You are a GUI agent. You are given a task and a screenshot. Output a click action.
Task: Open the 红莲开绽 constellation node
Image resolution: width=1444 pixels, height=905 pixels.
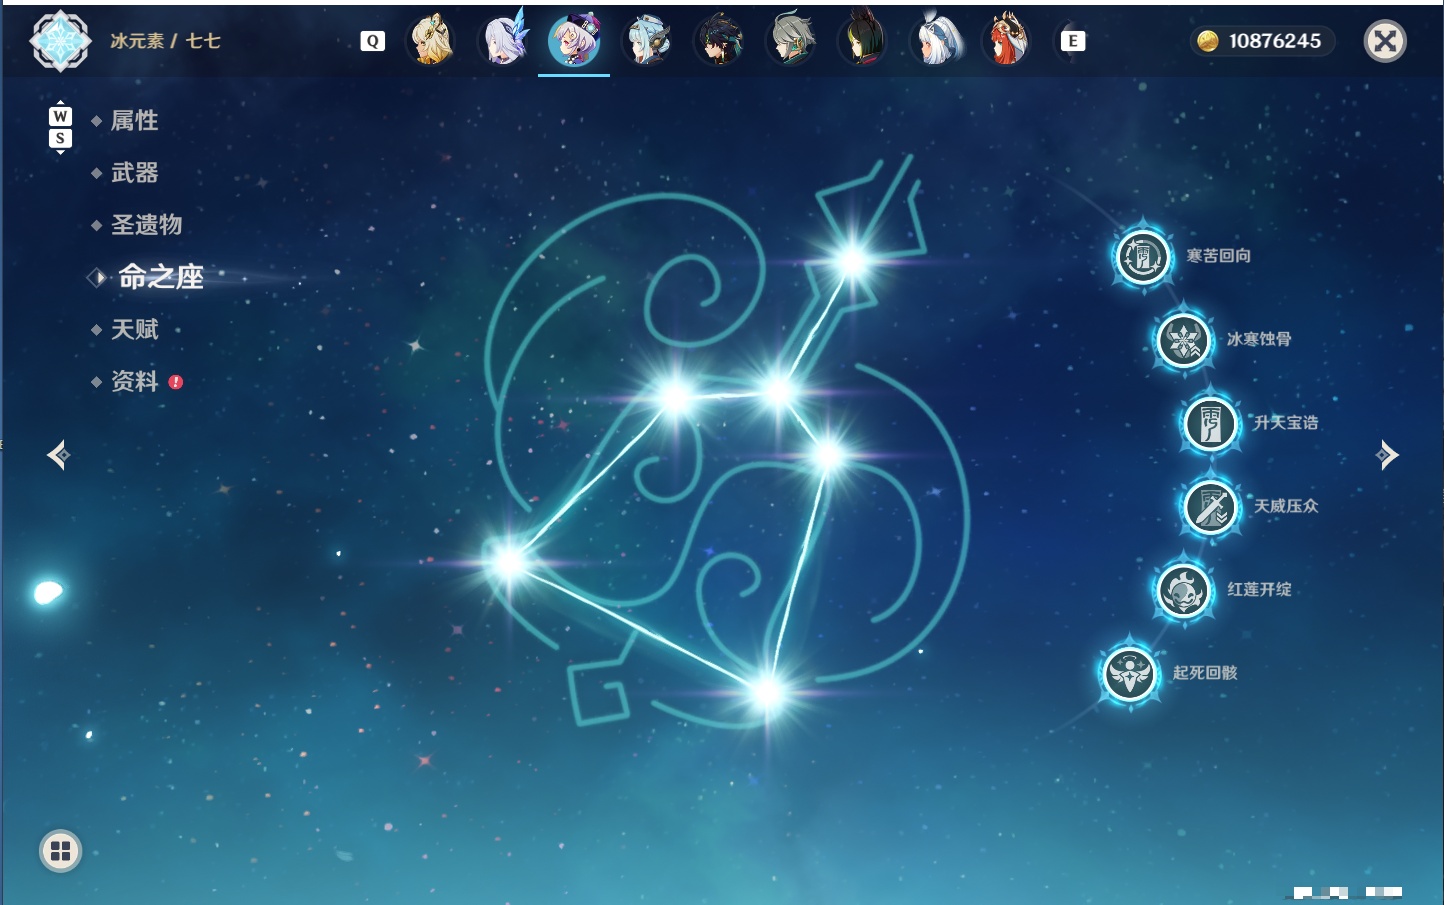[x=1184, y=590]
